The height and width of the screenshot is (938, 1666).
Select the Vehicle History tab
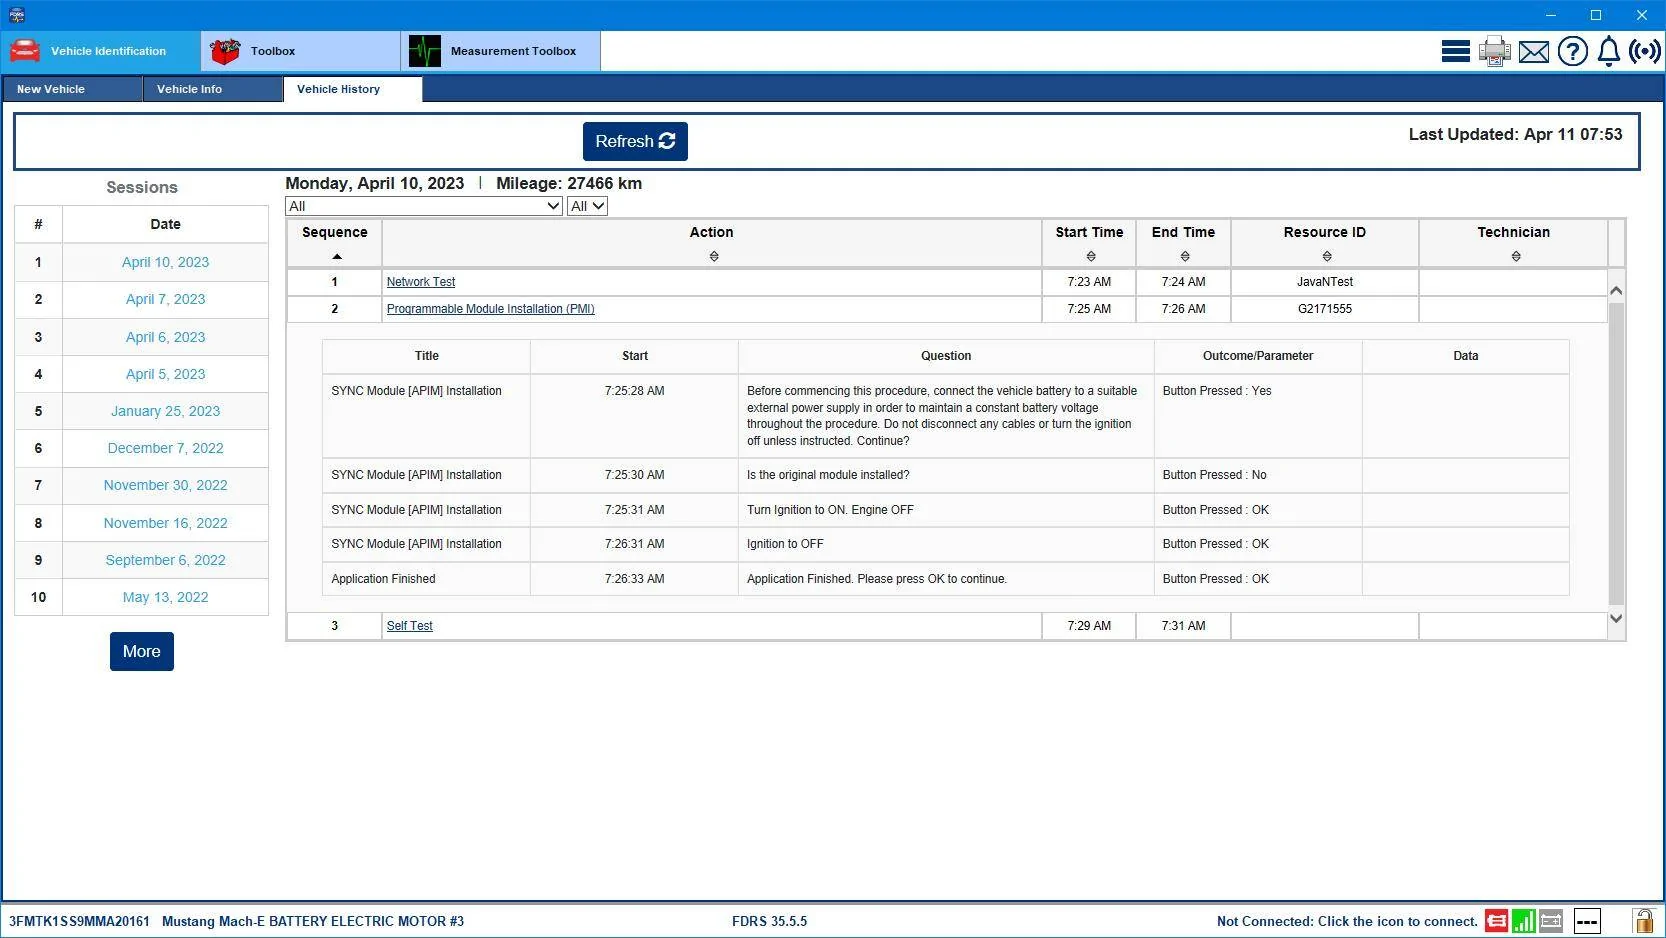pyautogui.click(x=353, y=89)
